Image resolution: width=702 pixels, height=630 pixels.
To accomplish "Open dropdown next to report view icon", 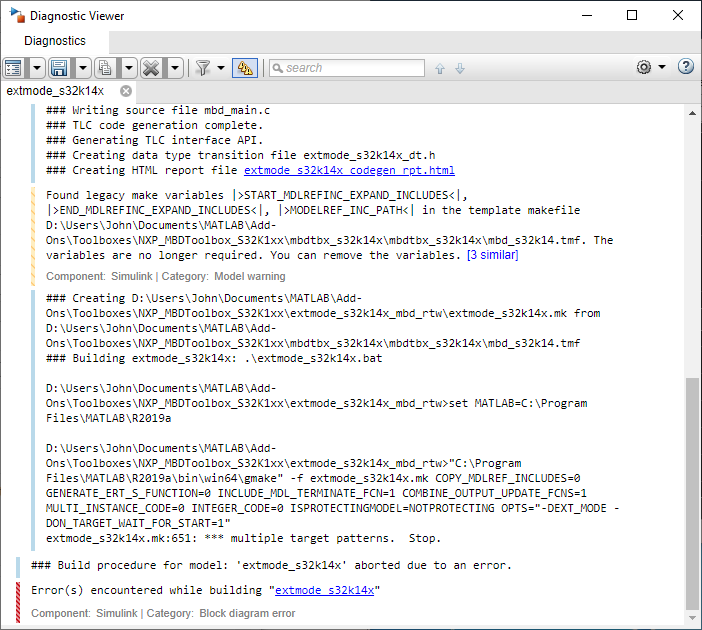I will (x=37, y=68).
